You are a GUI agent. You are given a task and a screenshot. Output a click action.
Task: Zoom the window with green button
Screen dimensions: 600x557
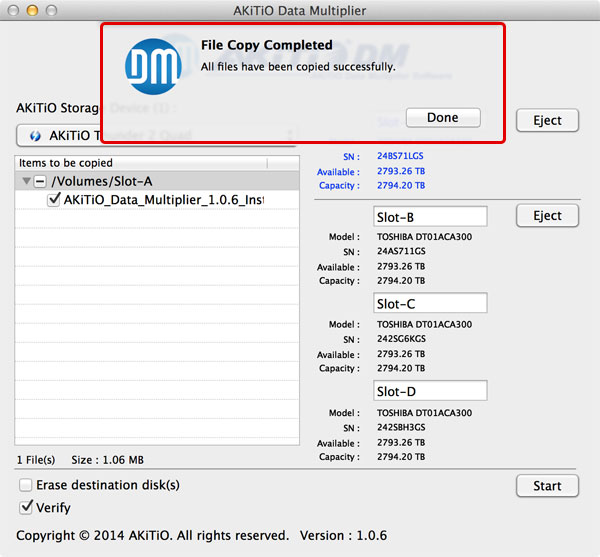pos(50,10)
